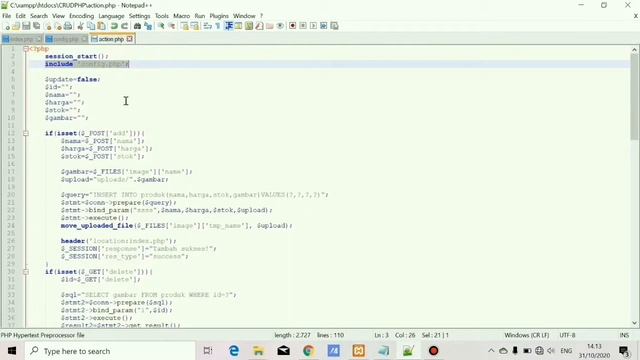640x360 pixels.
Task: Toggle synchronized vertical scrolling
Action: click(184, 26)
